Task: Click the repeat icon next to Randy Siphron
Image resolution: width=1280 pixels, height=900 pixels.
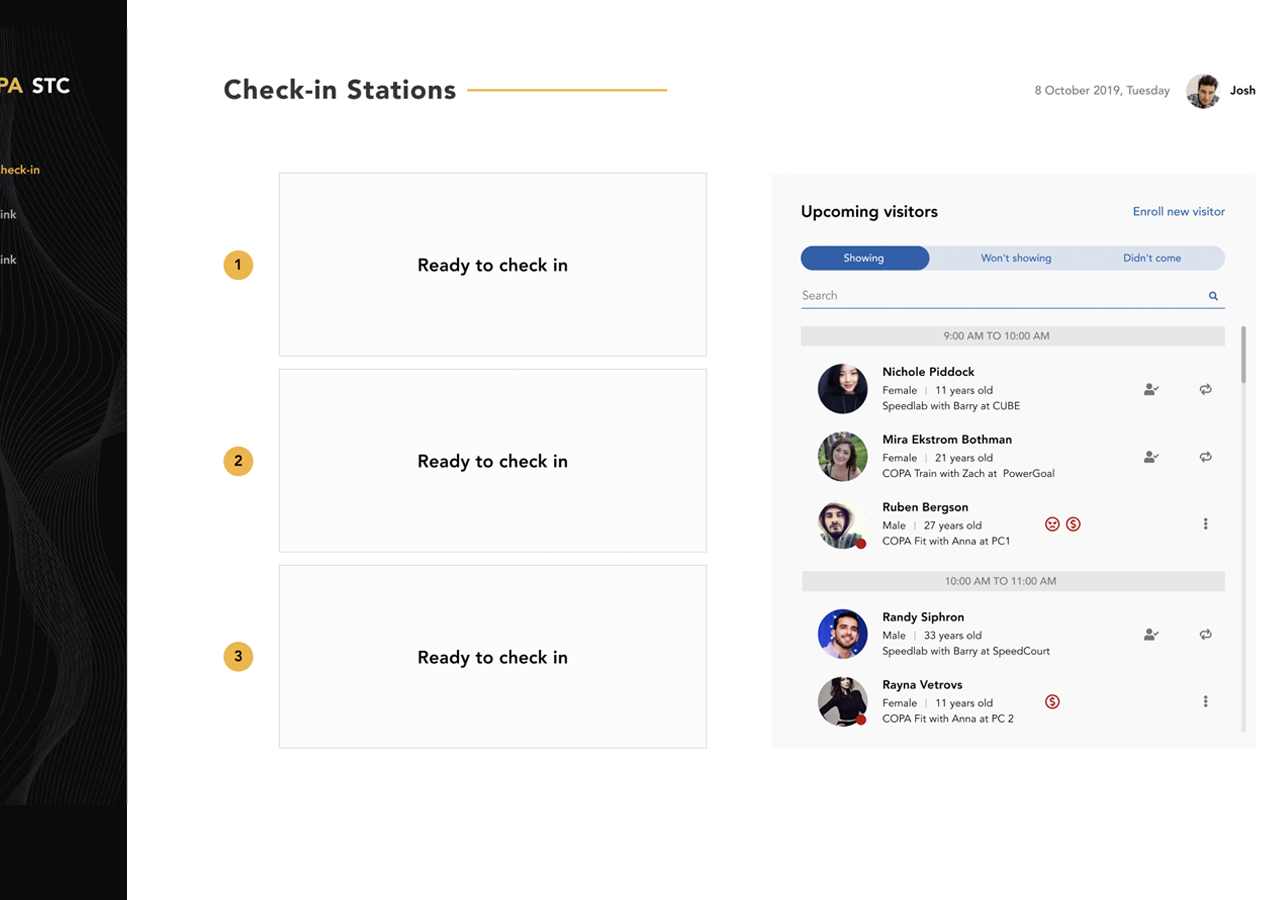Action: point(1206,634)
